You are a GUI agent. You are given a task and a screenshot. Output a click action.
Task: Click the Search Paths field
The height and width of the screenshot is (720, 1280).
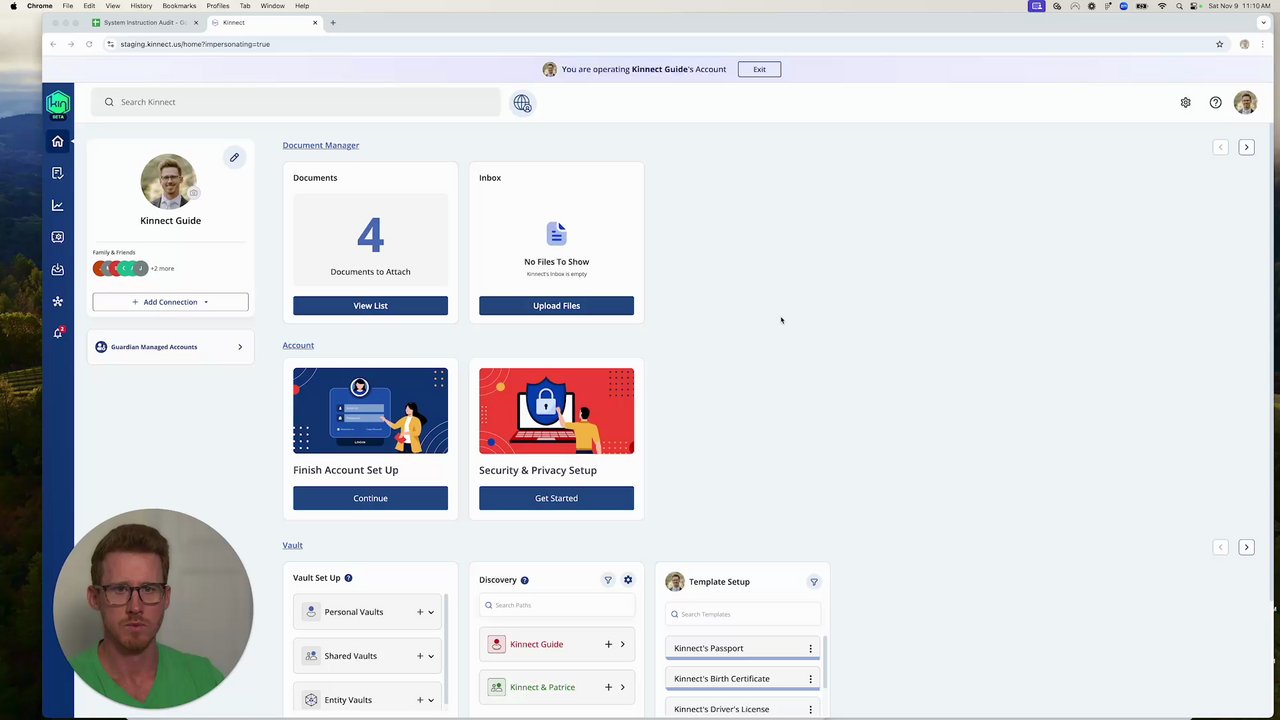(x=556, y=605)
